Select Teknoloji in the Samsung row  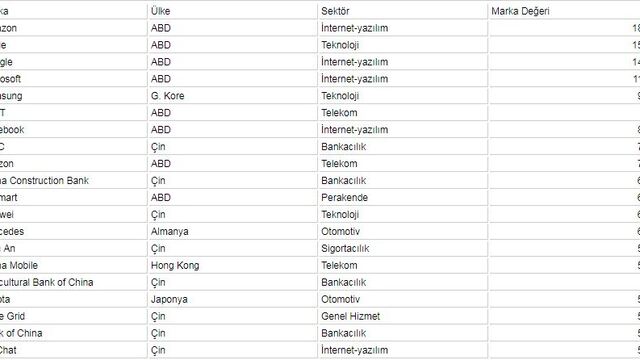340,96
